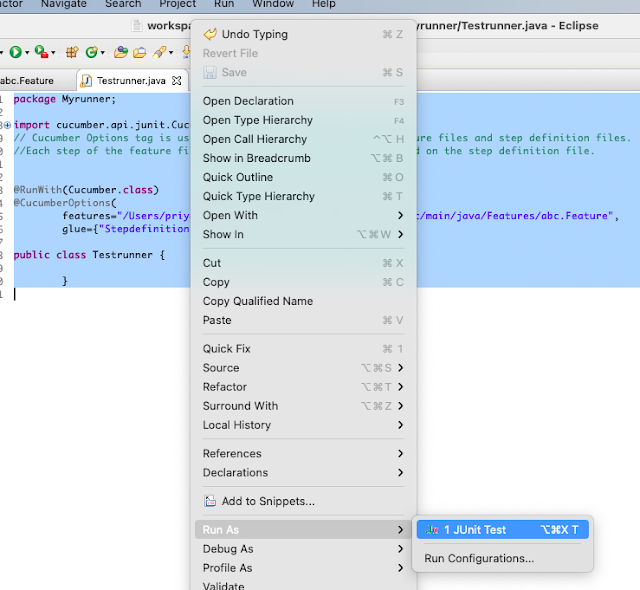Click '@CucumberOptions(' annotation text
Viewport: 640px width, 590px height.
coord(65,203)
